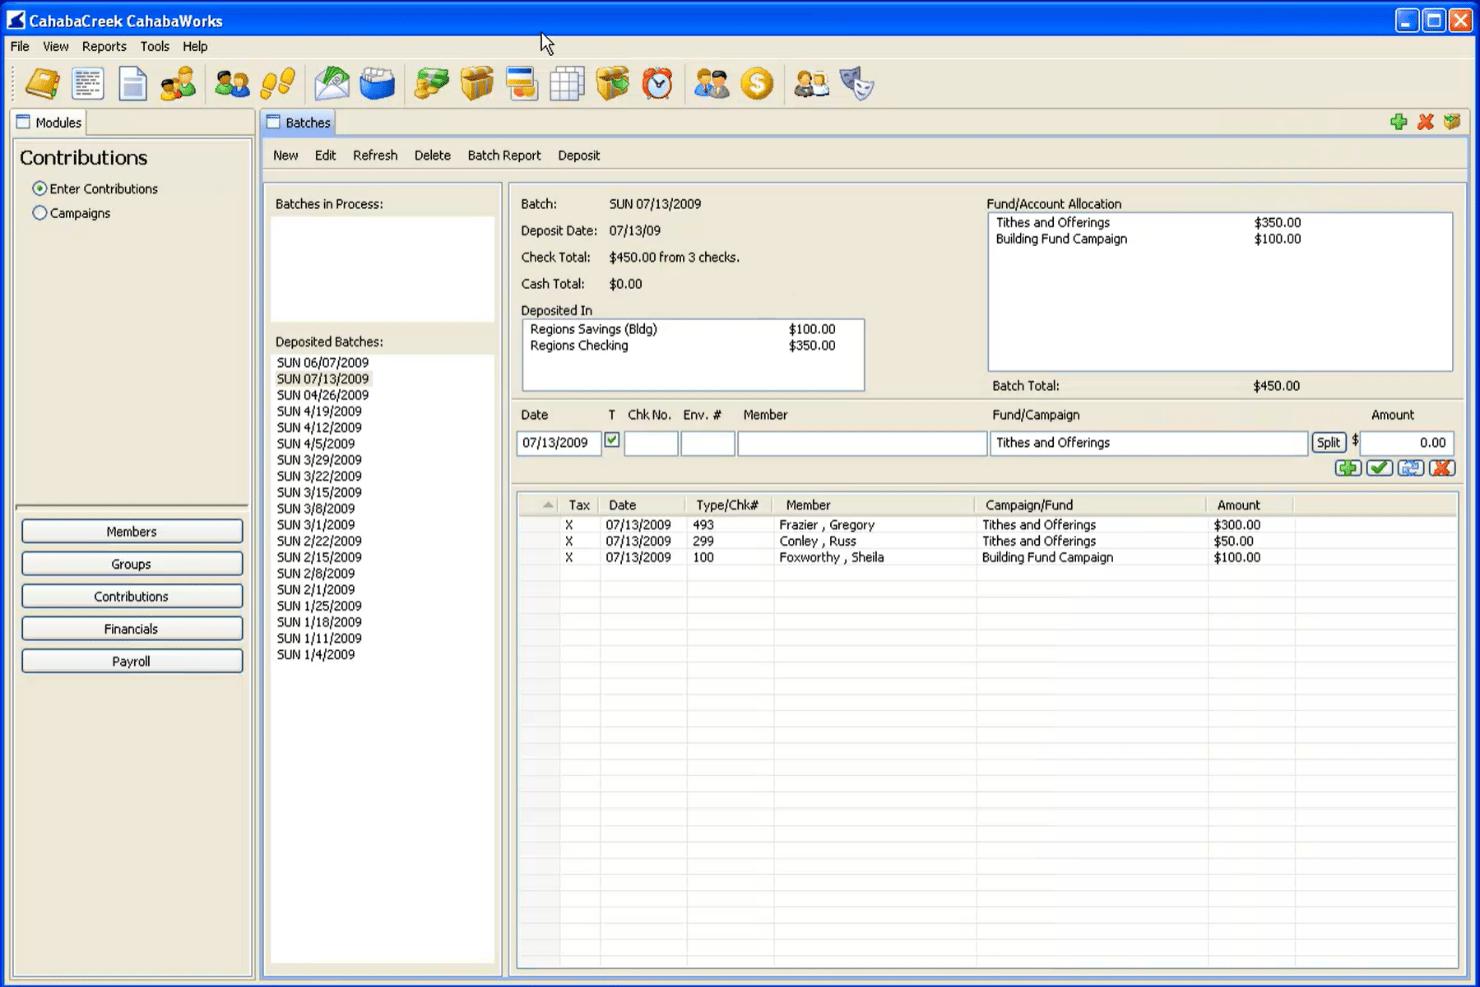Viewport: 1480px width, 987px height.
Task: Click the bride and groom toolbar icon
Action: pos(812,84)
